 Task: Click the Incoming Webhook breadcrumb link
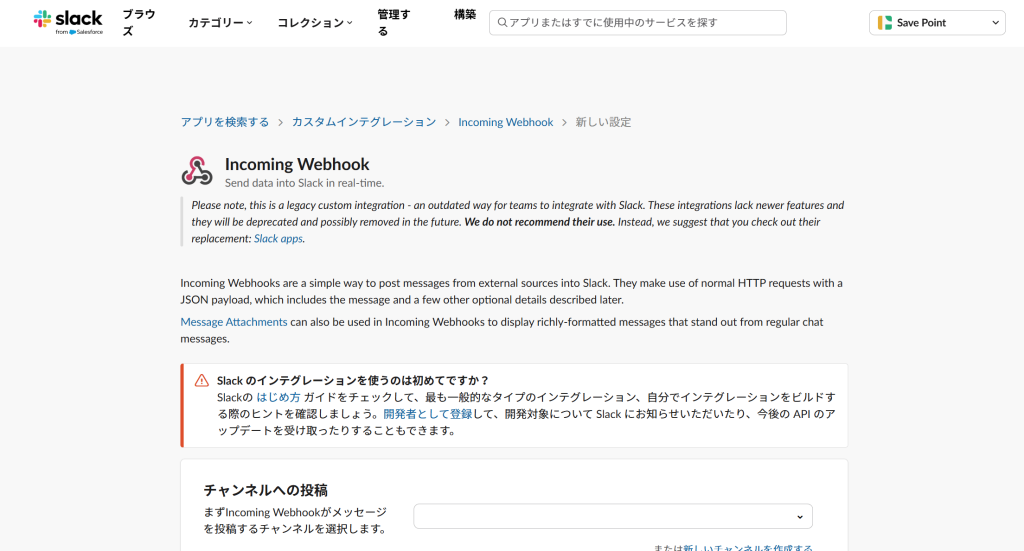505,122
